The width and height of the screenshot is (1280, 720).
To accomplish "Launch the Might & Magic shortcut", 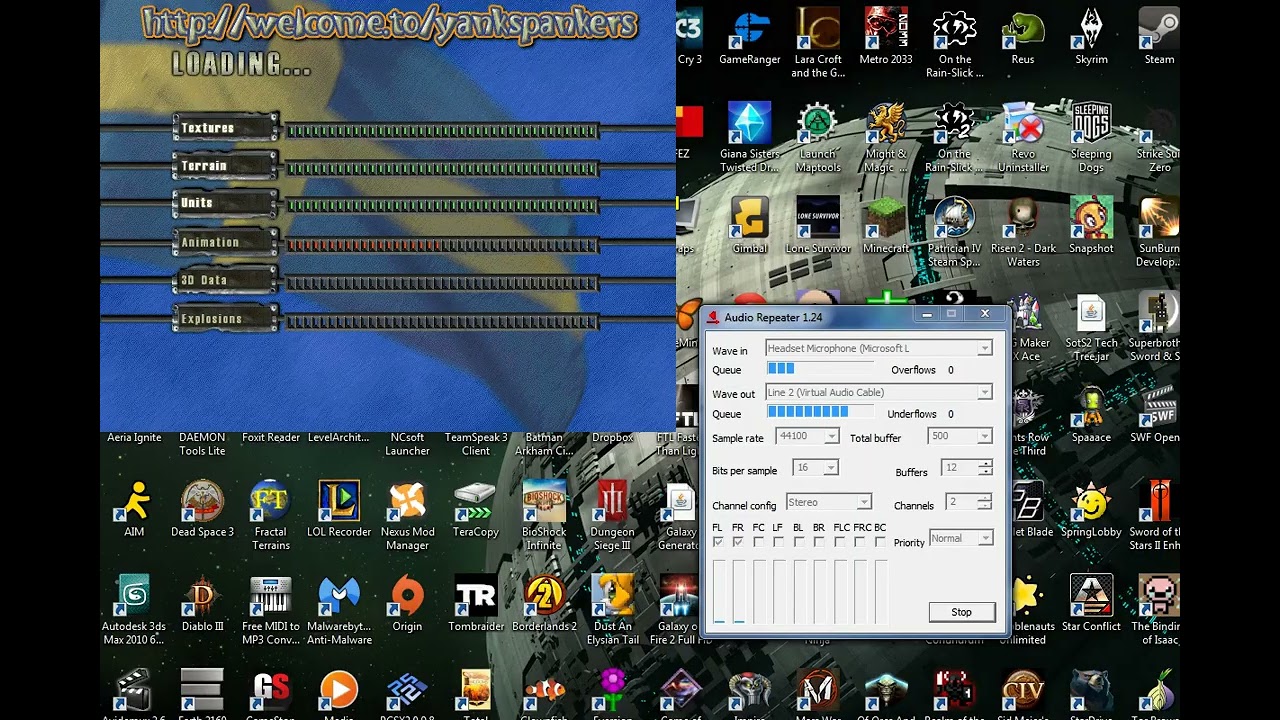I will pos(886,138).
